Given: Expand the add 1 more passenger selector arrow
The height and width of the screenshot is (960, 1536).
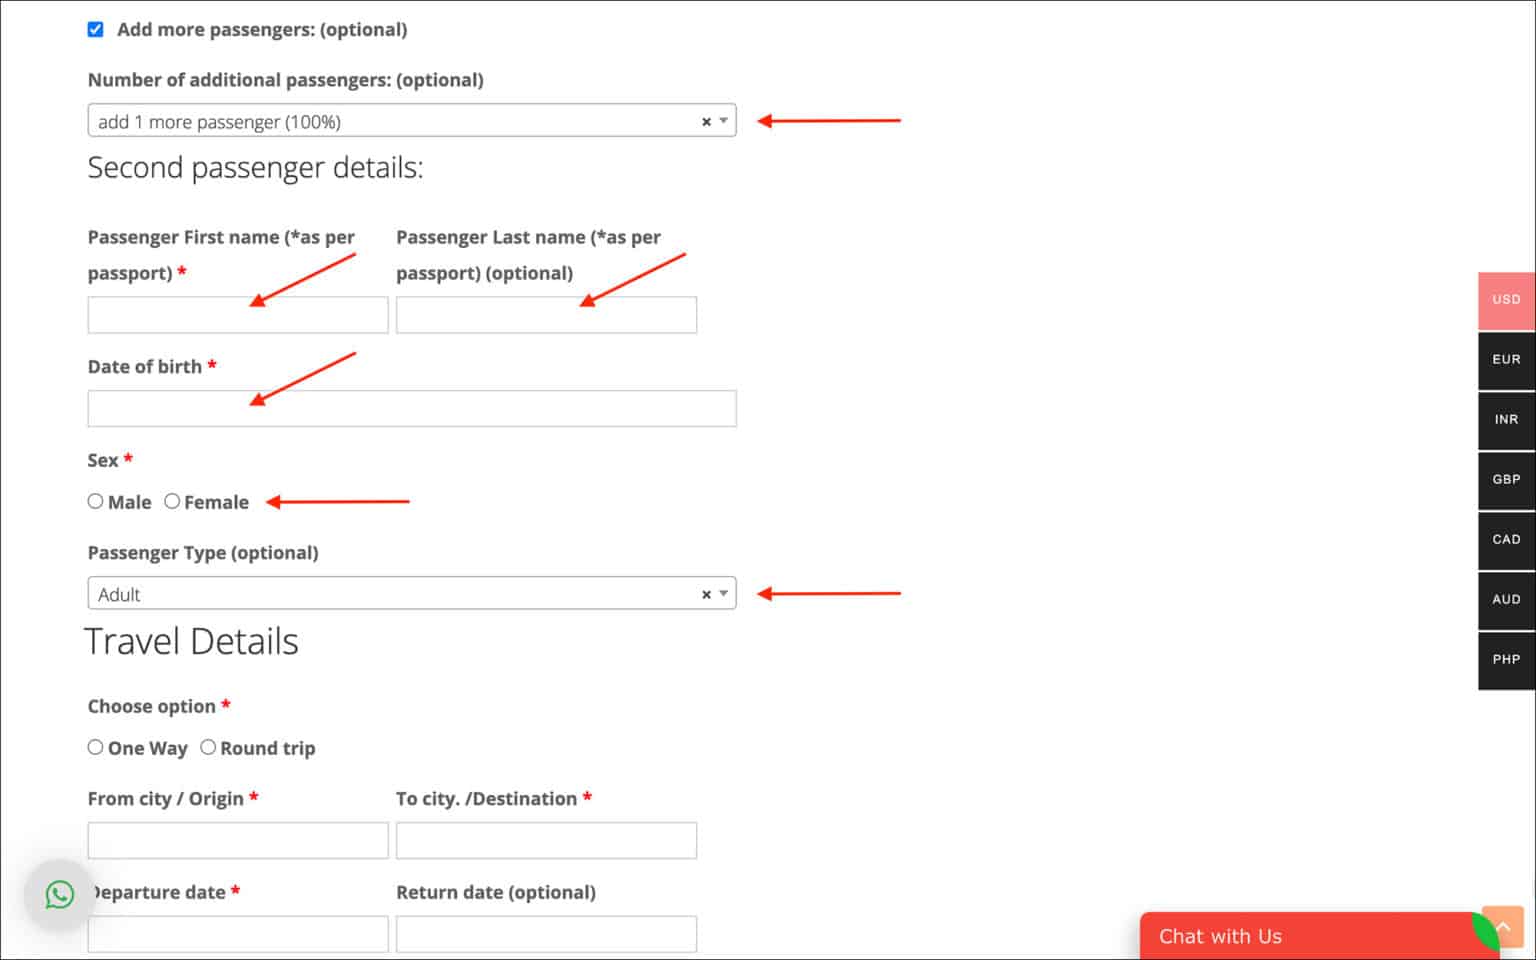Looking at the screenshot, I should [x=722, y=121].
